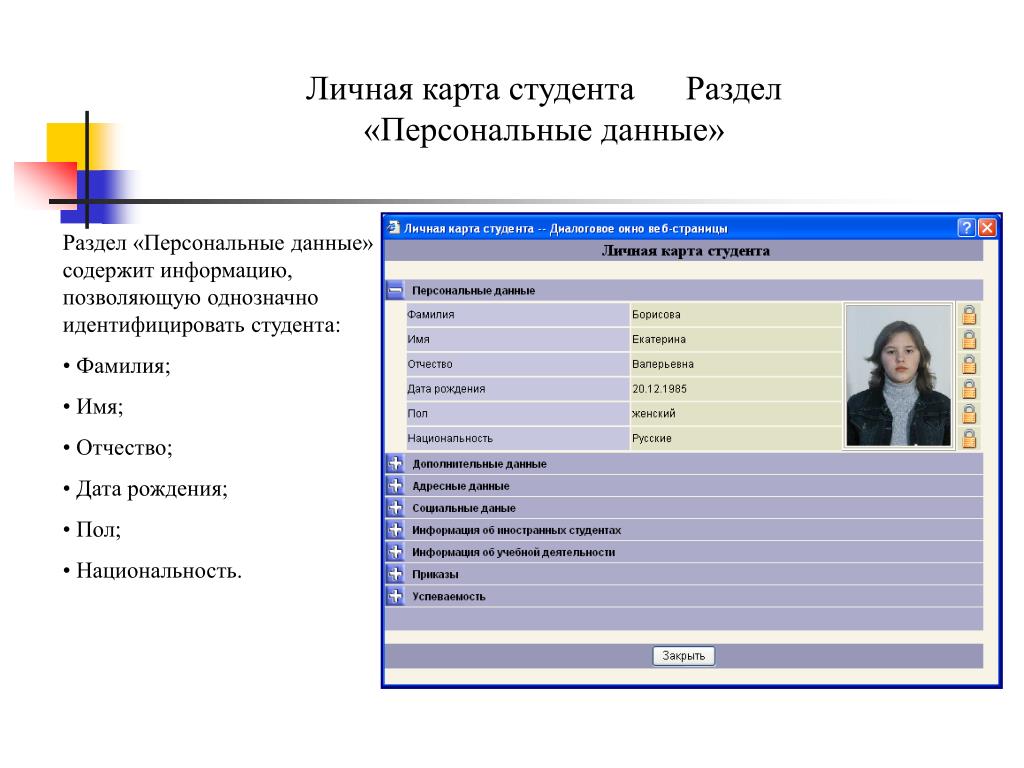
Task: Click the Адресные данные label
Action: (460, 487)
